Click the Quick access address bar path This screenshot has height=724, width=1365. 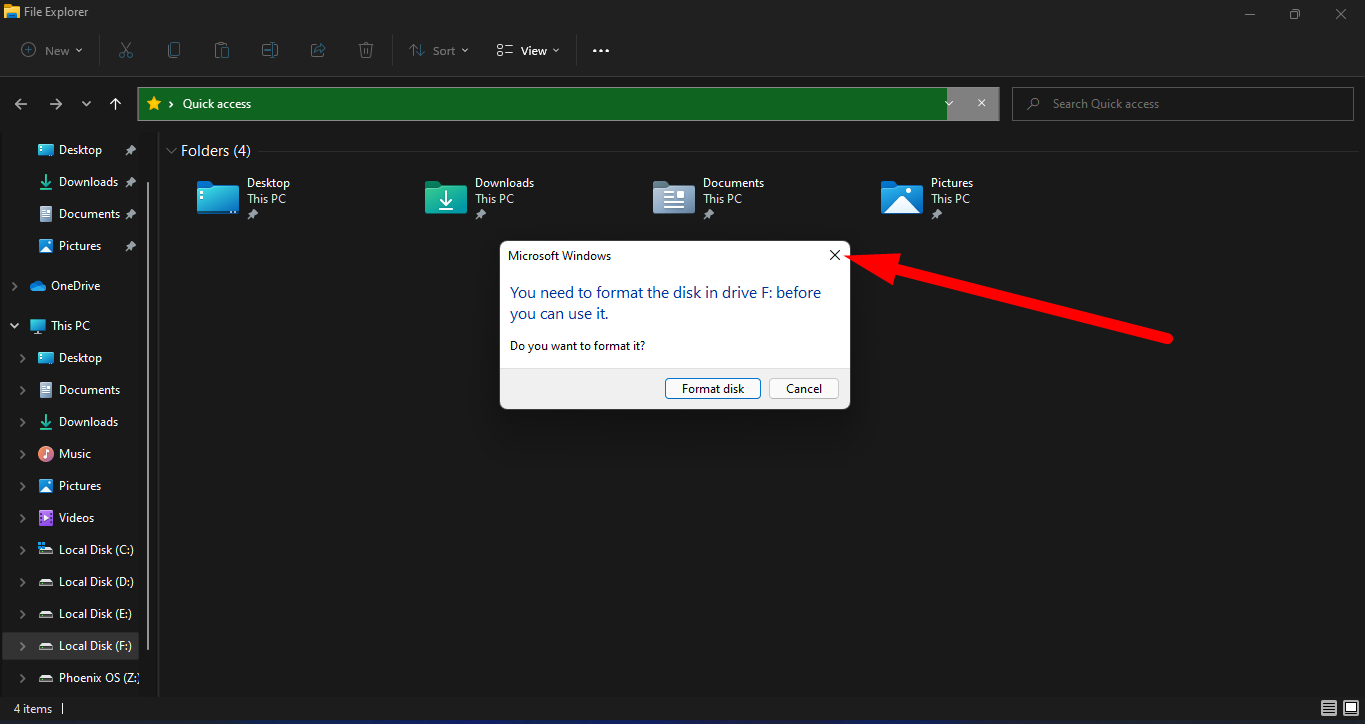[x=217, y=104]
